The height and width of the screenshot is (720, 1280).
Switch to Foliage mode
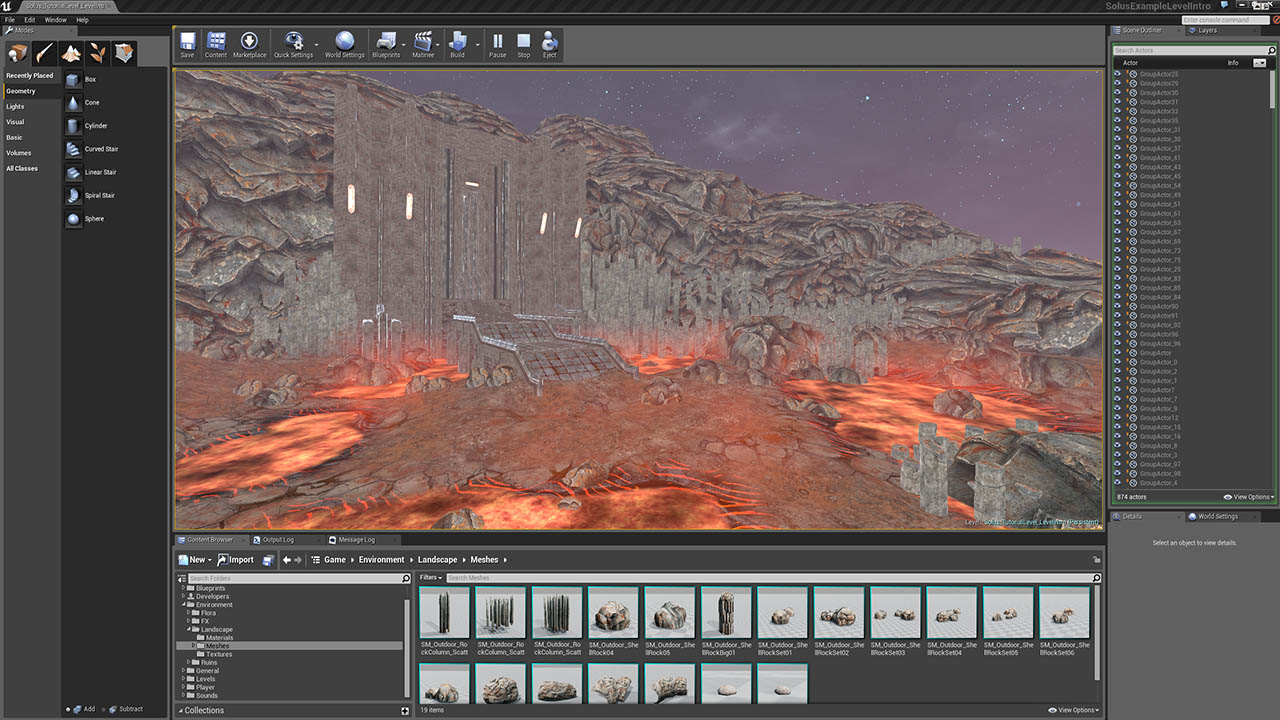[x=97, y=53]
